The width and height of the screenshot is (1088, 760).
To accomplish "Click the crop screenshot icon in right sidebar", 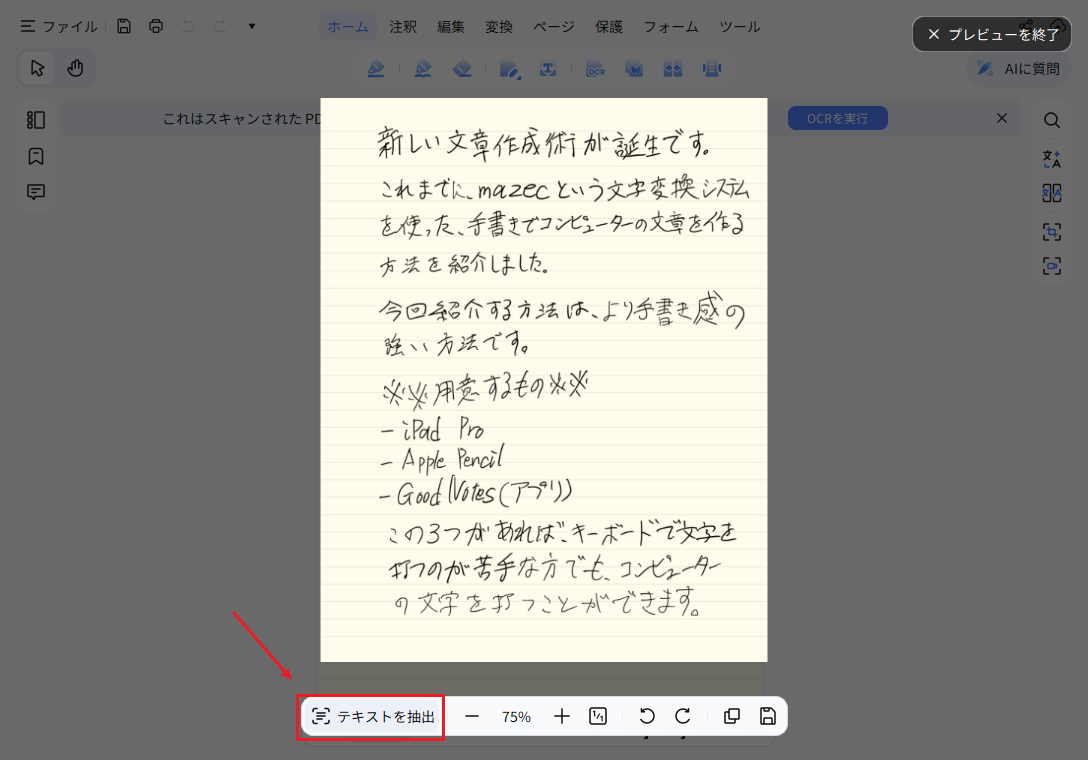I will point(1052,231).
